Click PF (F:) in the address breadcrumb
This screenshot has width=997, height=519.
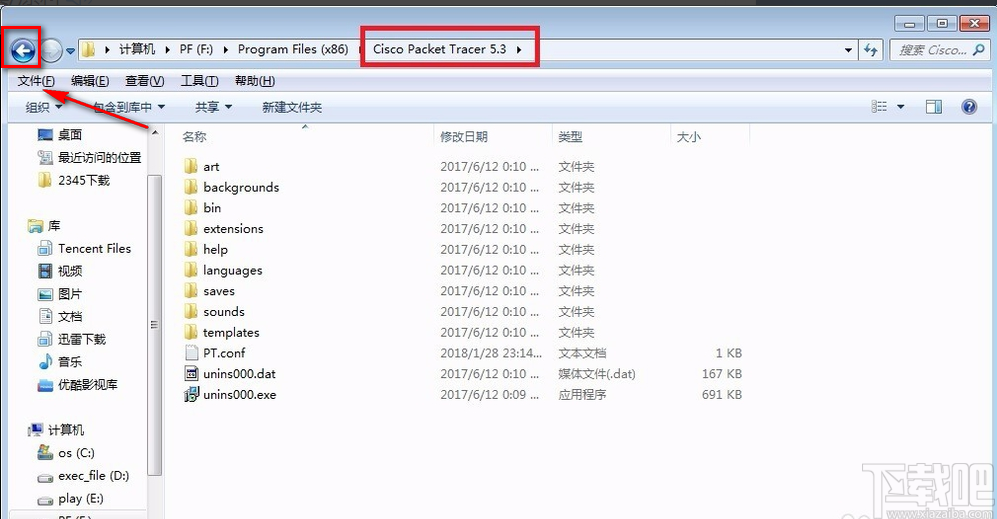point(196,49)
